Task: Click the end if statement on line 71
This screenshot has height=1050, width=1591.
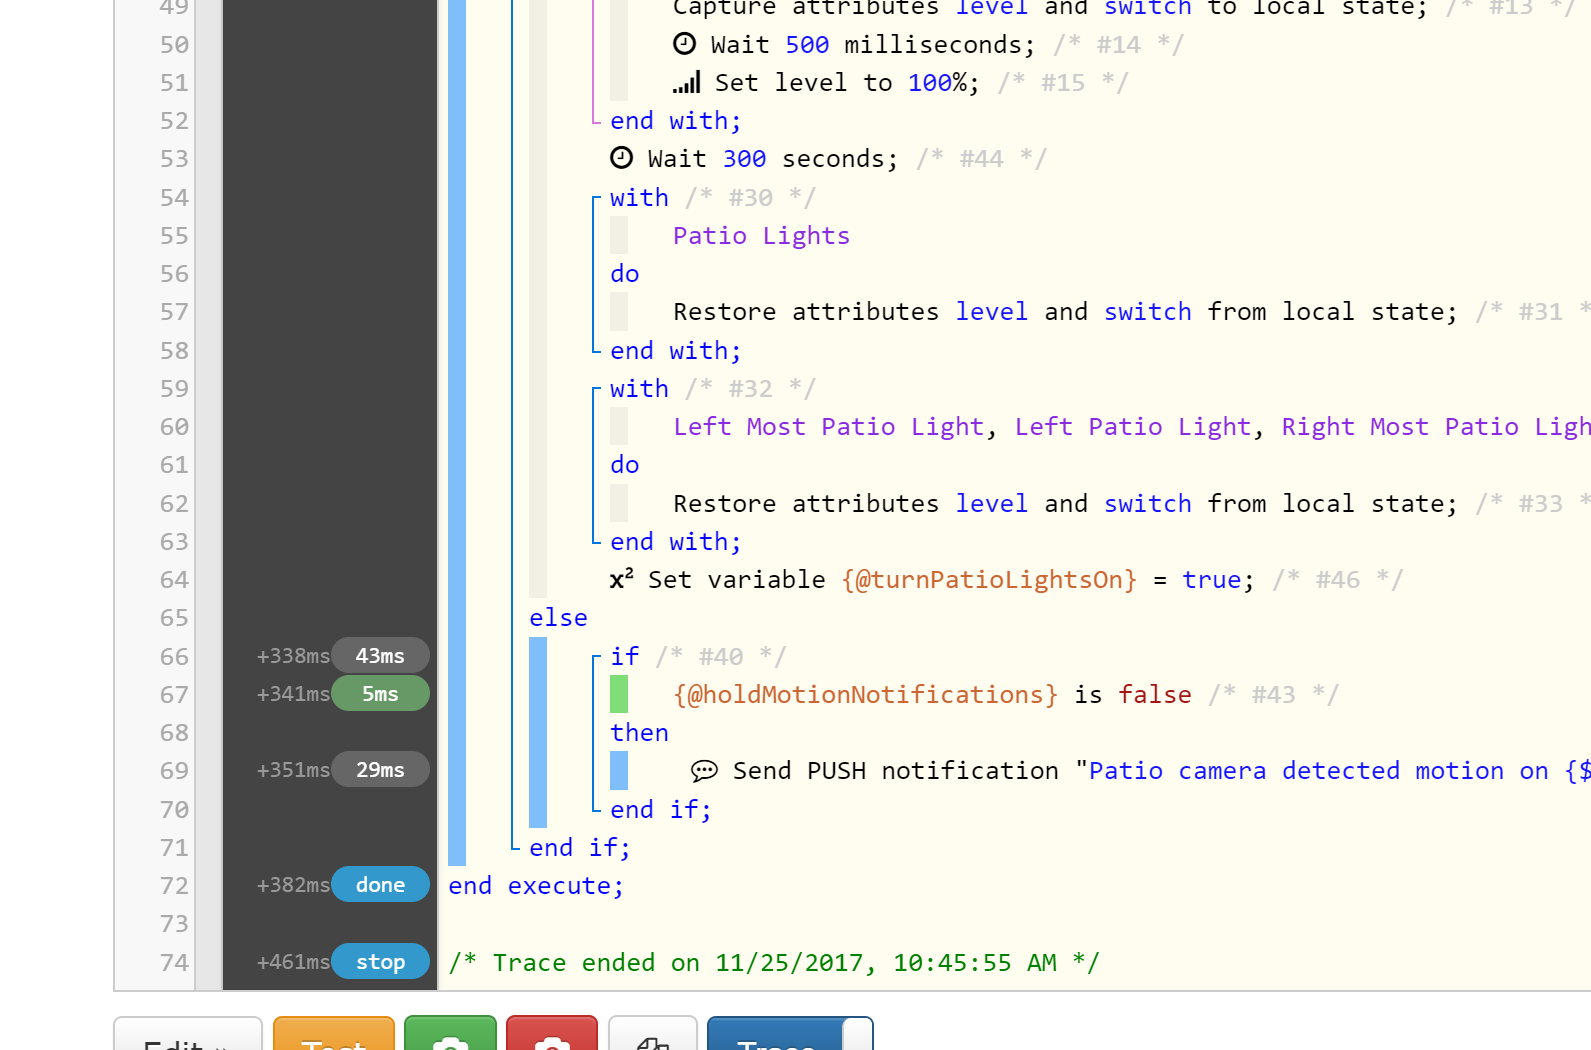Action: click(580, 848)
